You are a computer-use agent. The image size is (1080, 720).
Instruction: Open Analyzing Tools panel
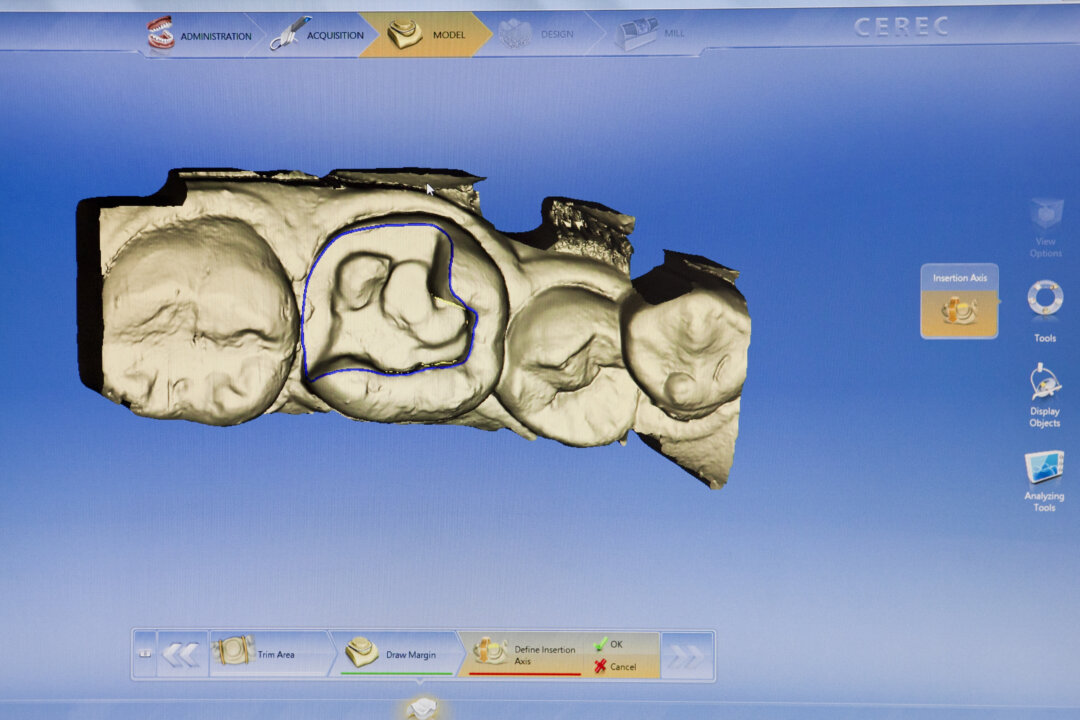pyautogui.click(x=1044, y=481)
